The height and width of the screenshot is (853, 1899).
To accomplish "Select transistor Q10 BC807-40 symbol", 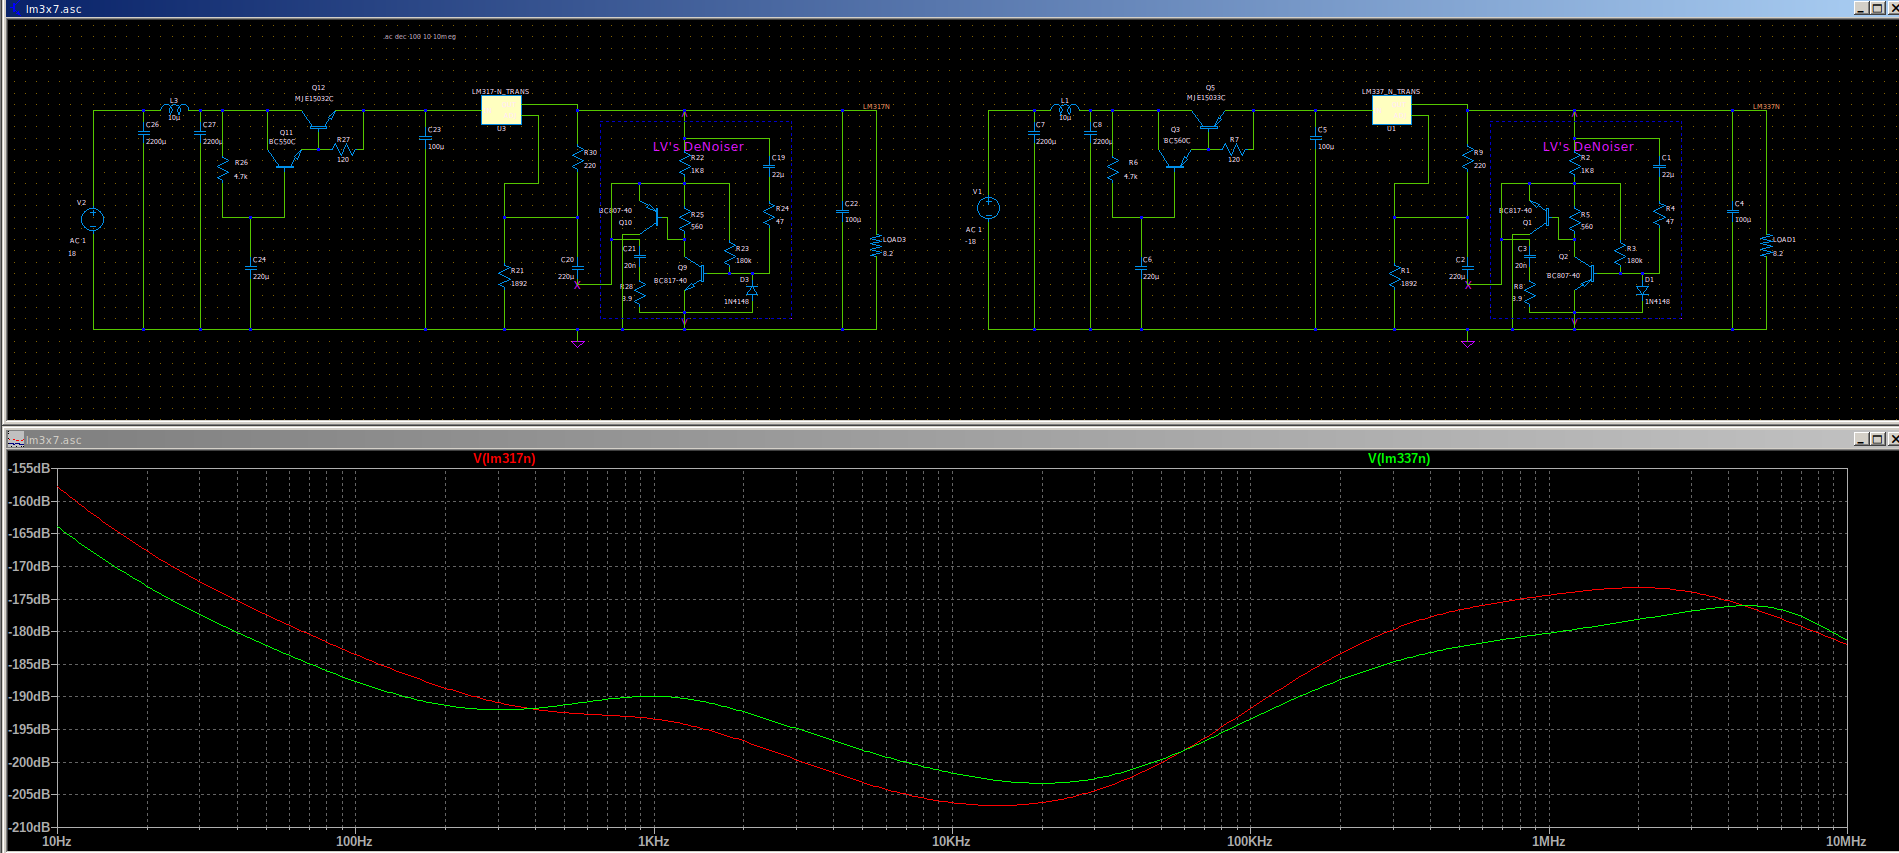I will 651,217.
